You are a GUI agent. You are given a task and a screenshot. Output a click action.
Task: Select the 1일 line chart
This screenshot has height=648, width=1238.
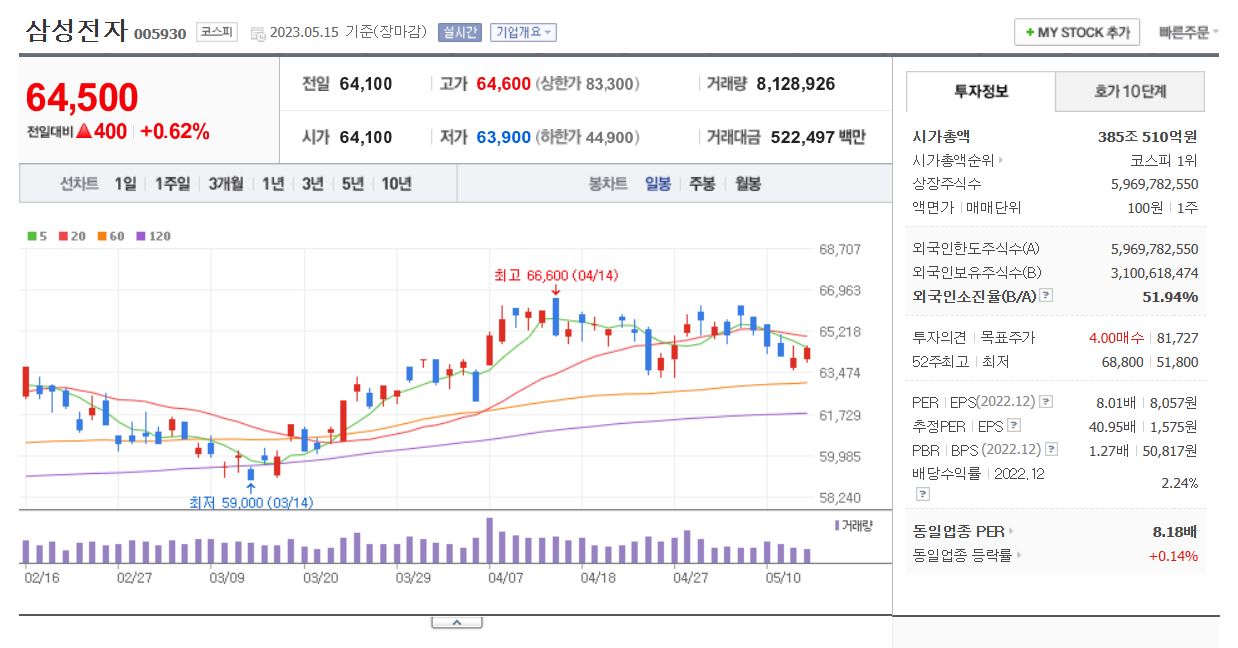[125, 184]
